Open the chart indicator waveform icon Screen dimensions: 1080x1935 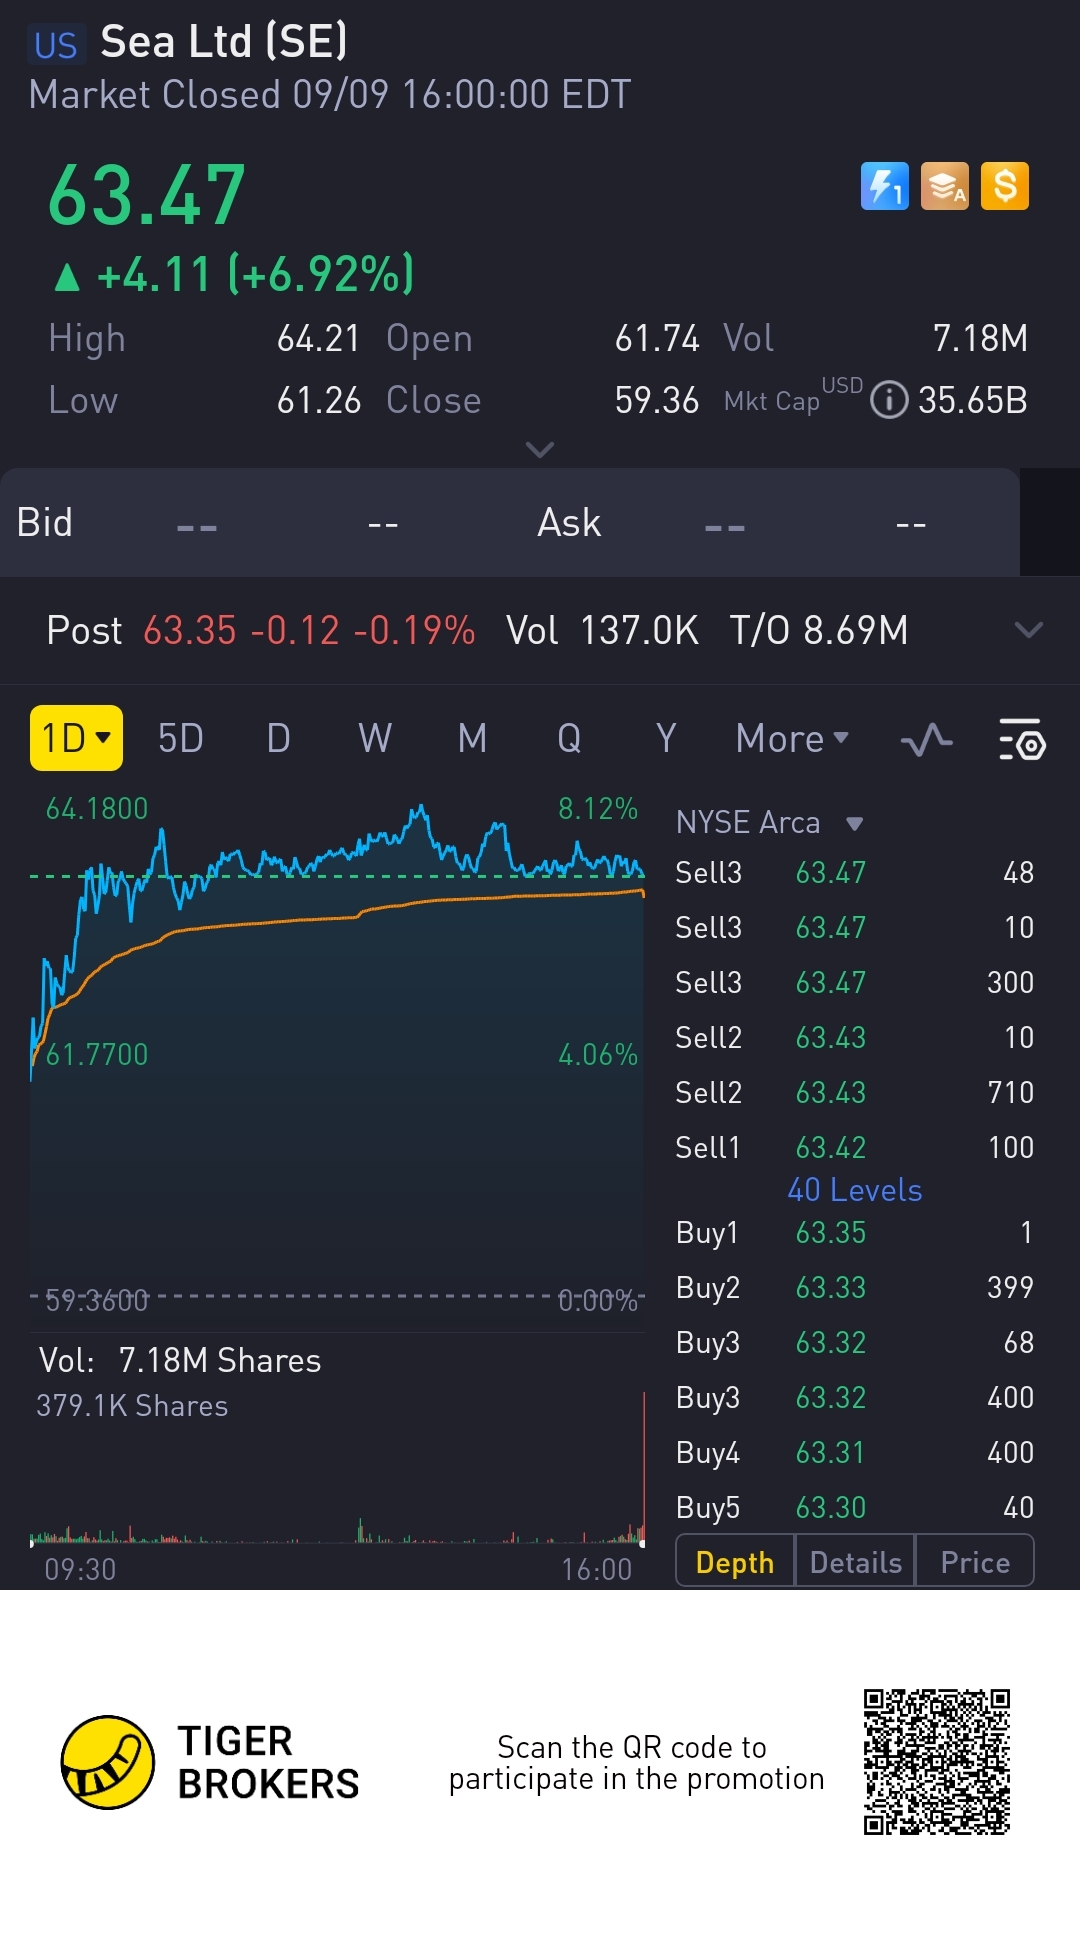tap(927, 740)
